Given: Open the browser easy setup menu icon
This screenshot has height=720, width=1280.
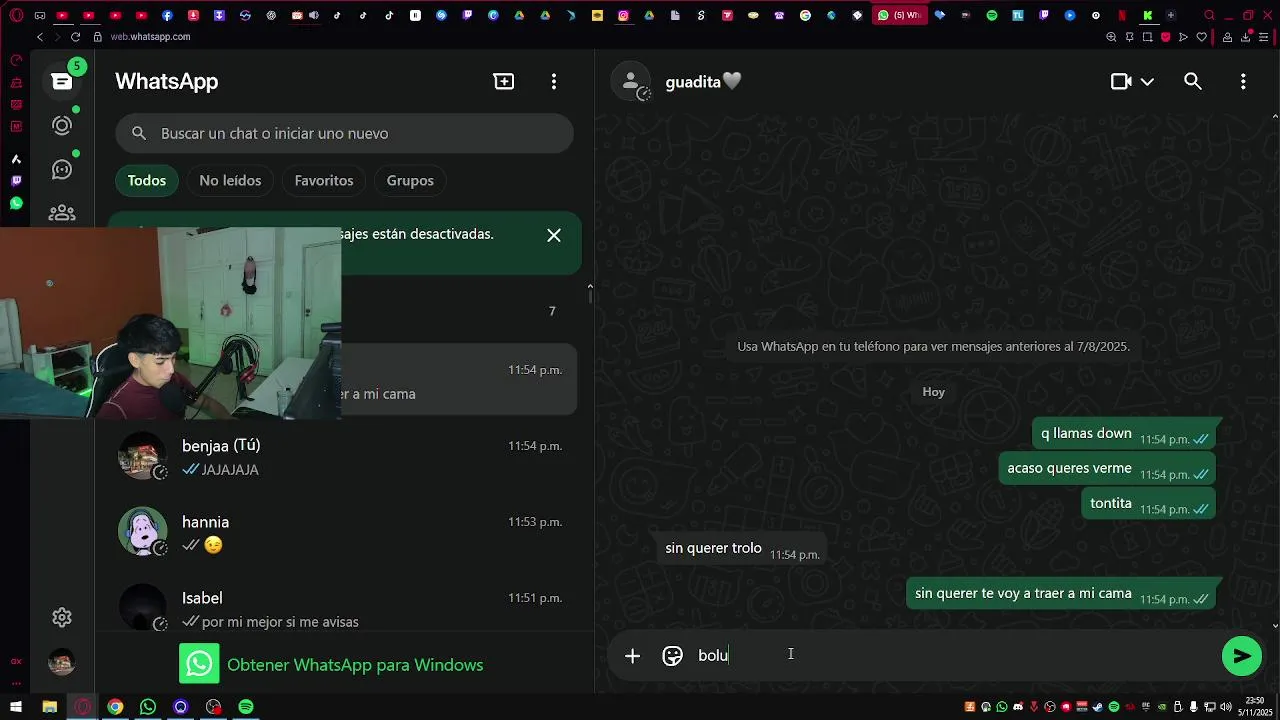Looking at the screenshot, I should click(x=1264, y=37).
